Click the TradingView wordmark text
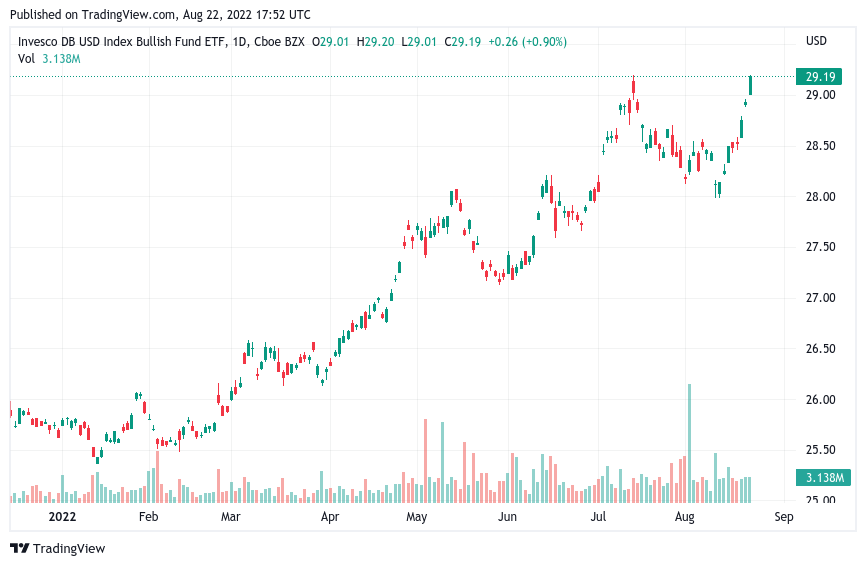 pos(68,548)
